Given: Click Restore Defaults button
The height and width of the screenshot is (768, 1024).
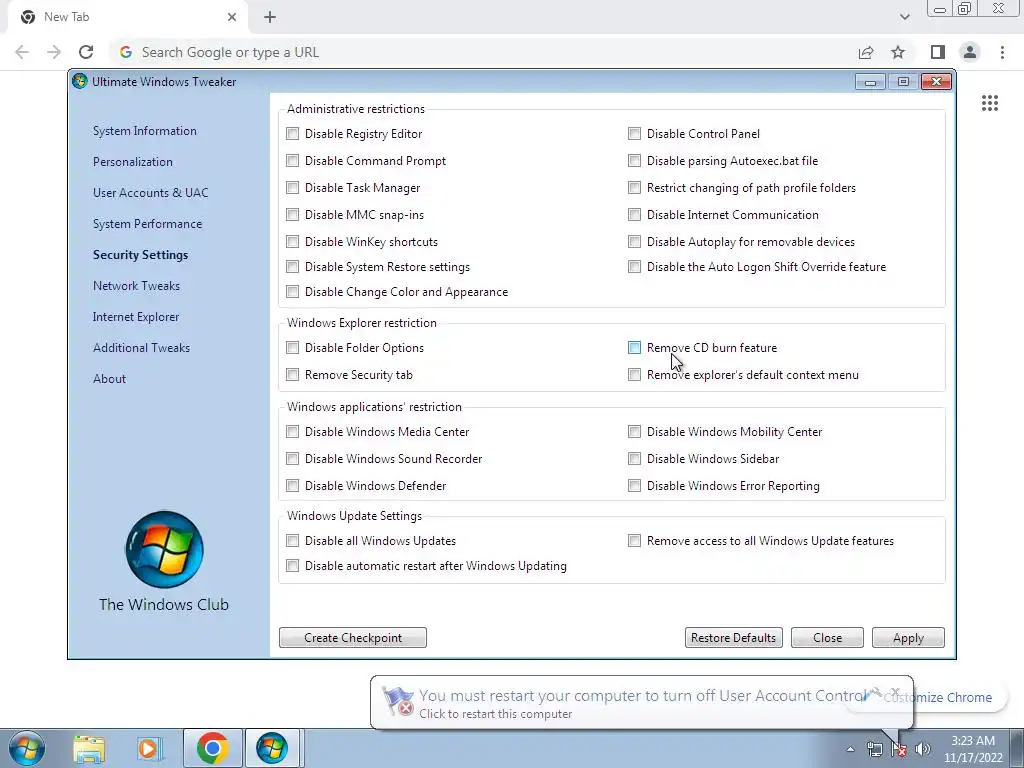Looking at the screenshot, I should (733, 638).
